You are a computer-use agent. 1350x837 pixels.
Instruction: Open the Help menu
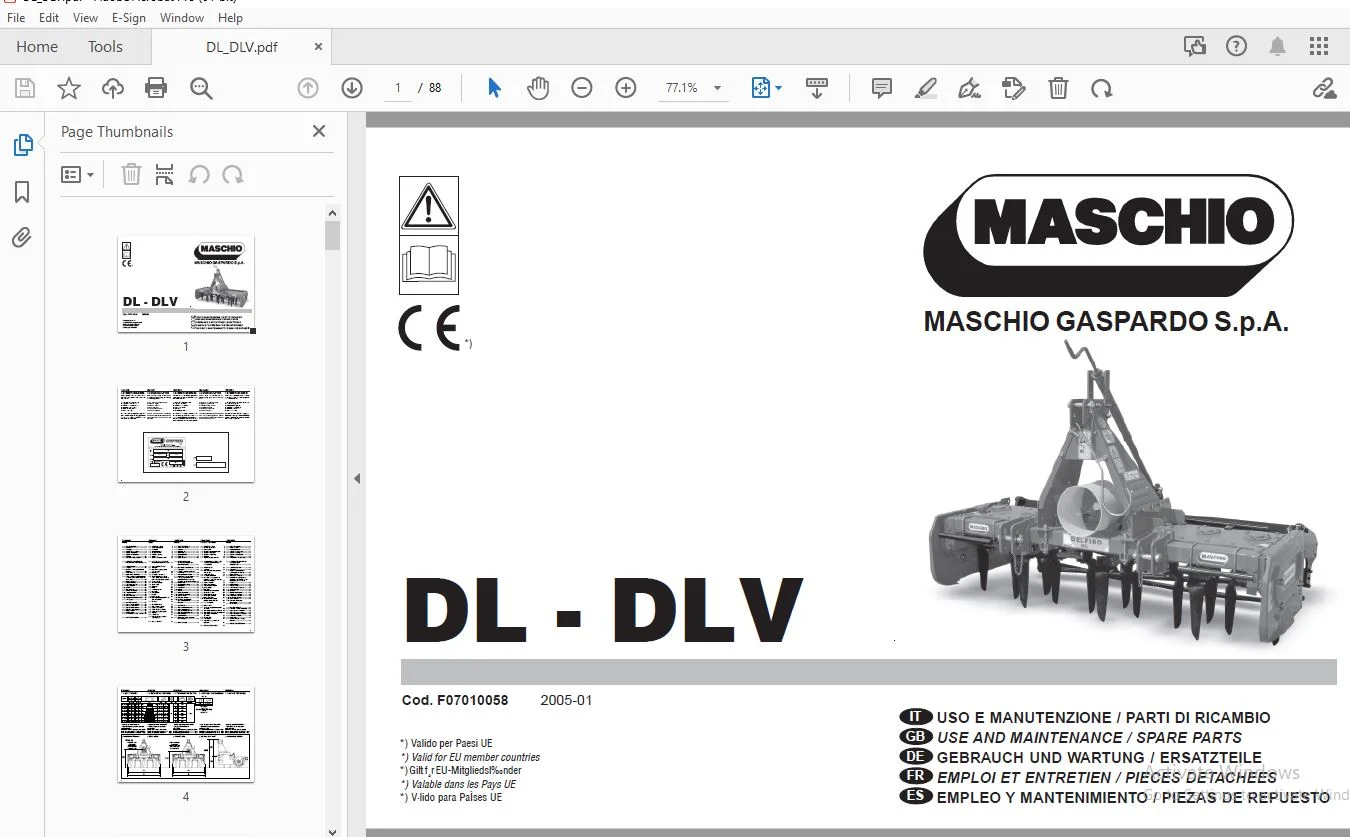[230, 18]
